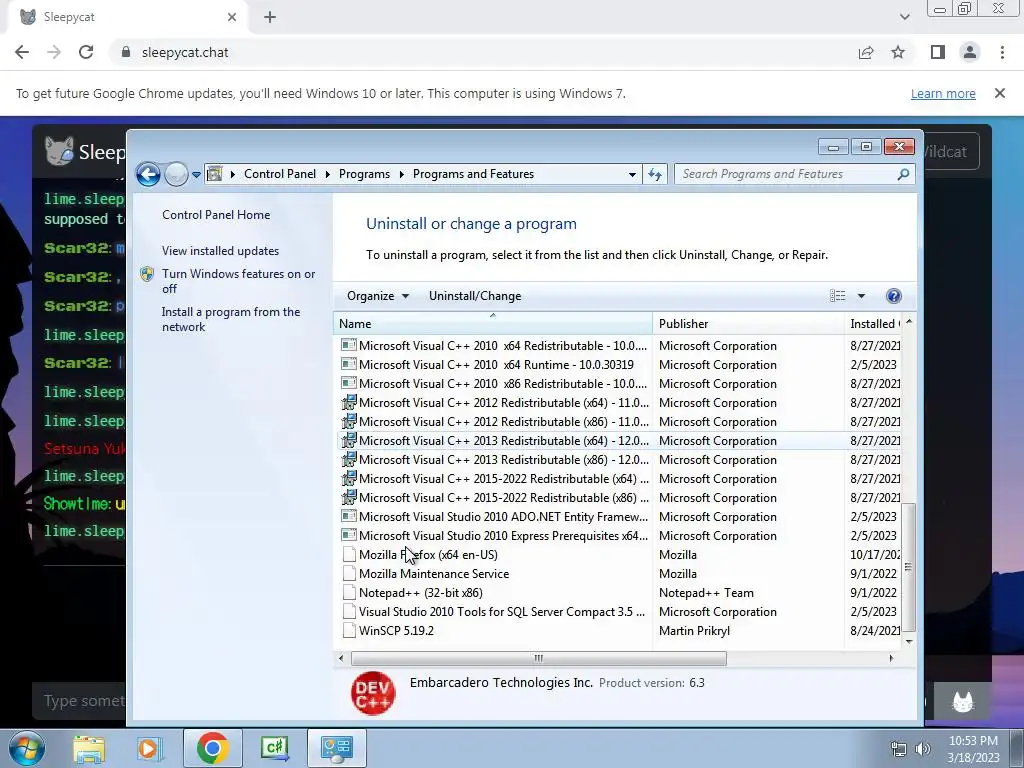
Task: Expand the address bar history dropdown
Action: point(632,174)
